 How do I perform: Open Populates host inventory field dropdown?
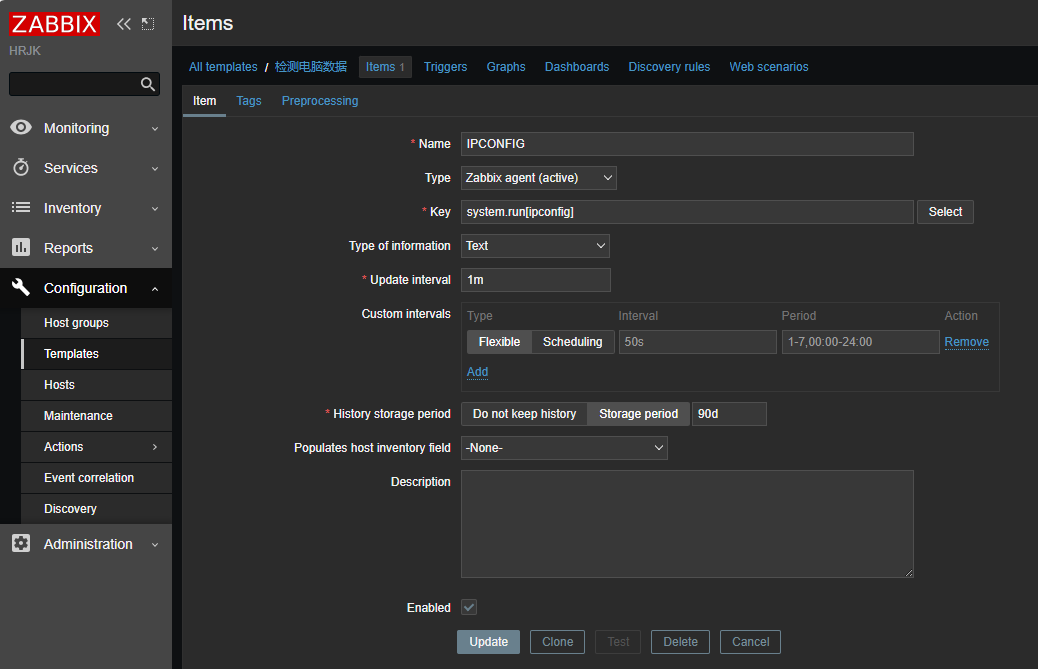564,448
